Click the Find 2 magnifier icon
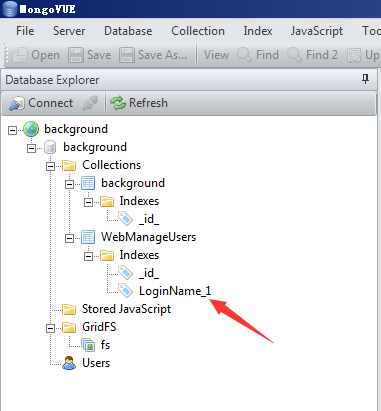This screenshot has height=411, width=381. coord(294,55)
